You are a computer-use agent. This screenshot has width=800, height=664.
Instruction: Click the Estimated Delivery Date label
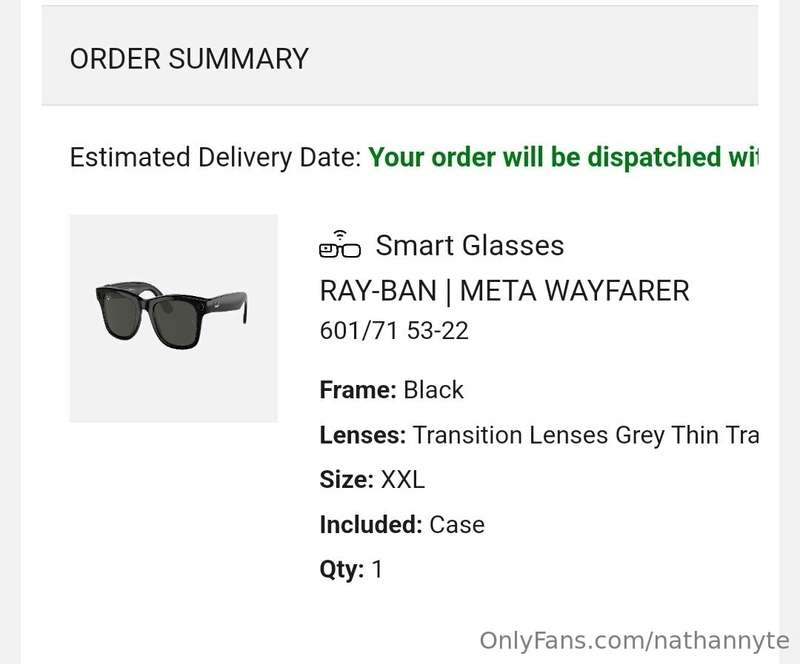[216, 157]
